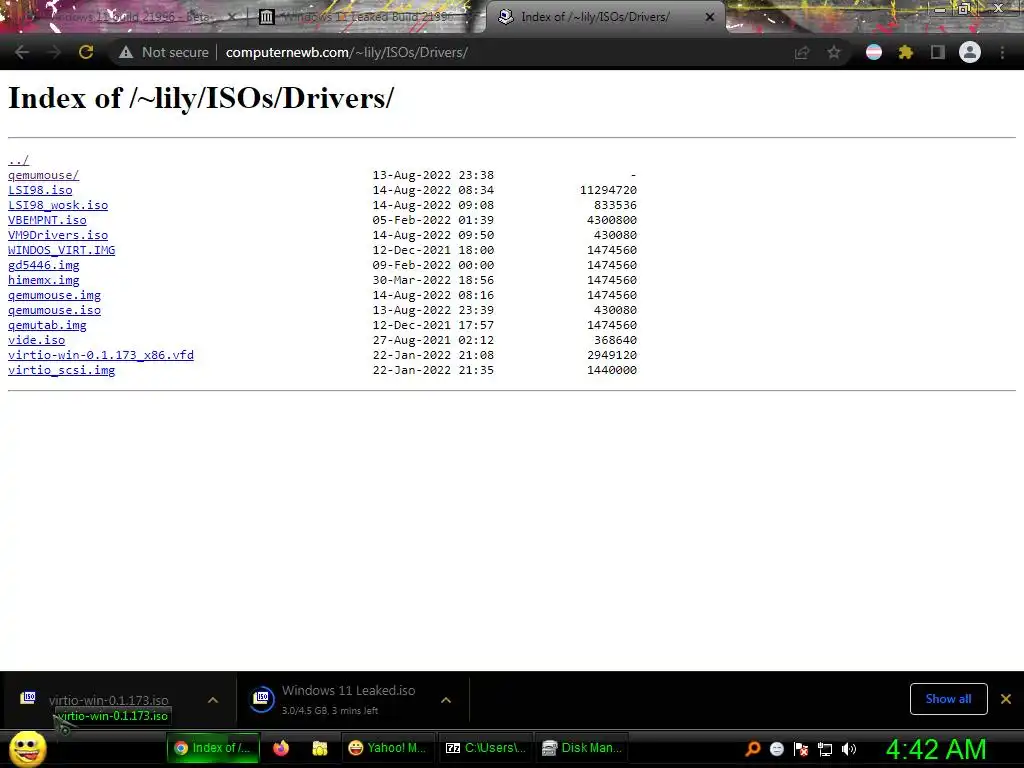Open the virtio-win-0.1.173.iso download item
The height and width of the screenshot is (768, 1024).
pyautogui.click(x=108, y=700)
